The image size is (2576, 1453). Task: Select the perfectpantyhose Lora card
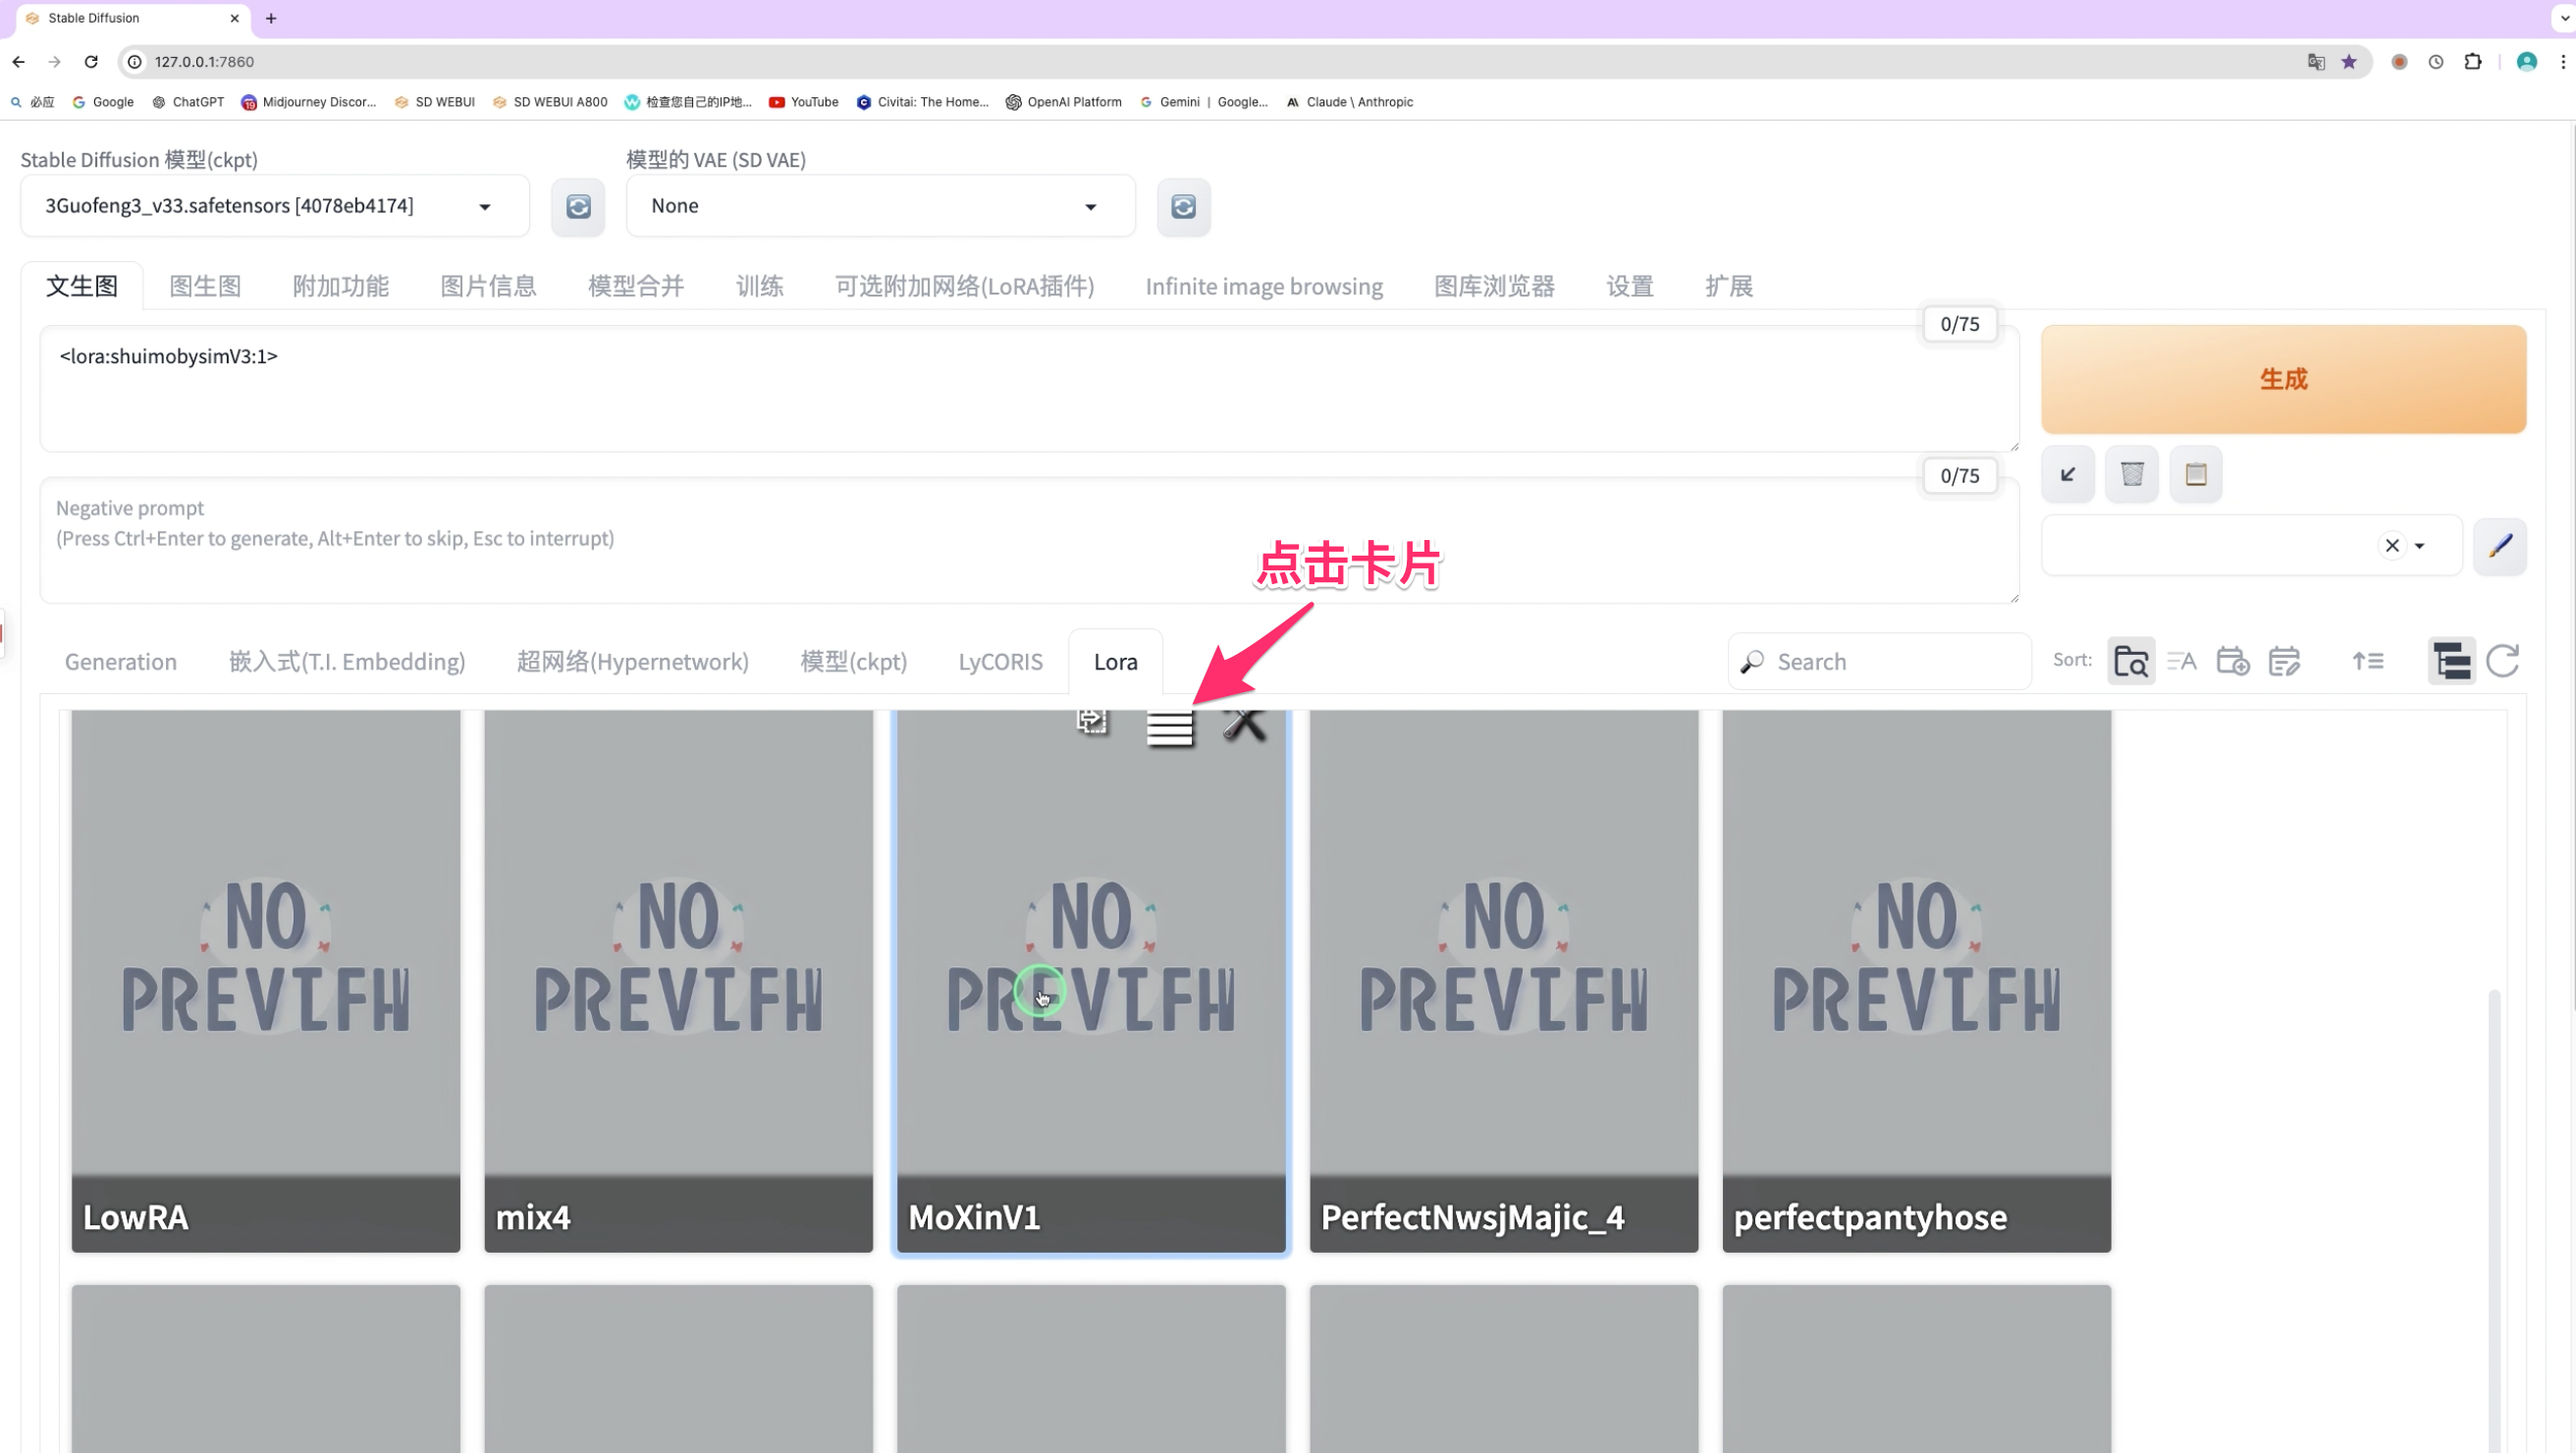click(1917, 980)
